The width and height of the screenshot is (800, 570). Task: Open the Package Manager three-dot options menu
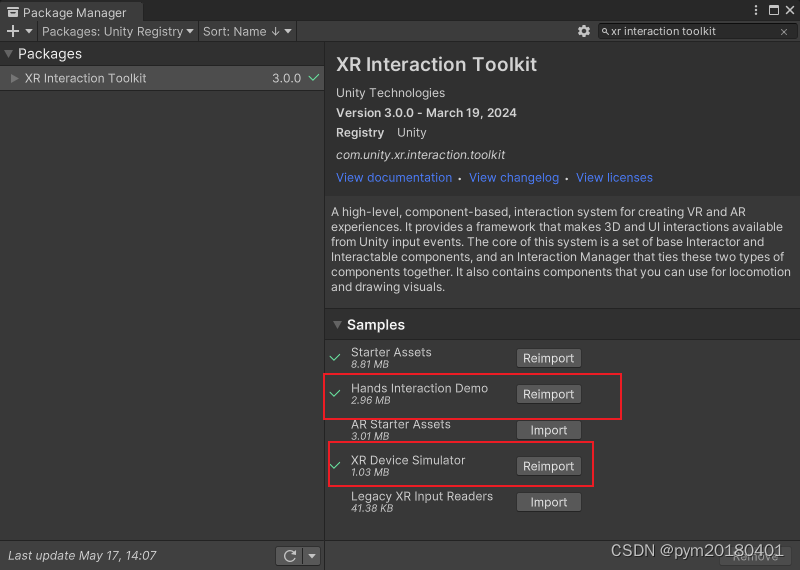[x=756, y=10]
